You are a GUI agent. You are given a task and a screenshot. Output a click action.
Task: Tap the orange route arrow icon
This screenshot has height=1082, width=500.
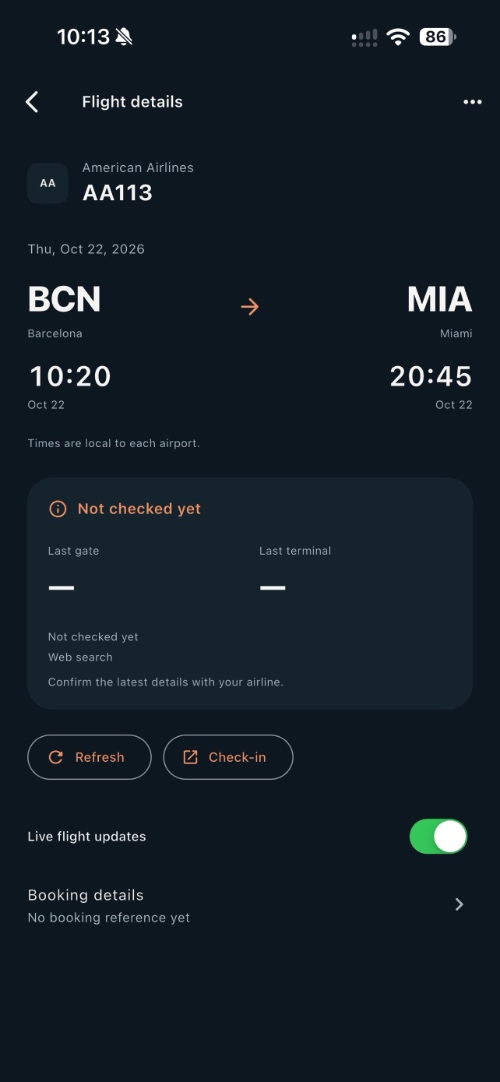coord(250,306)
